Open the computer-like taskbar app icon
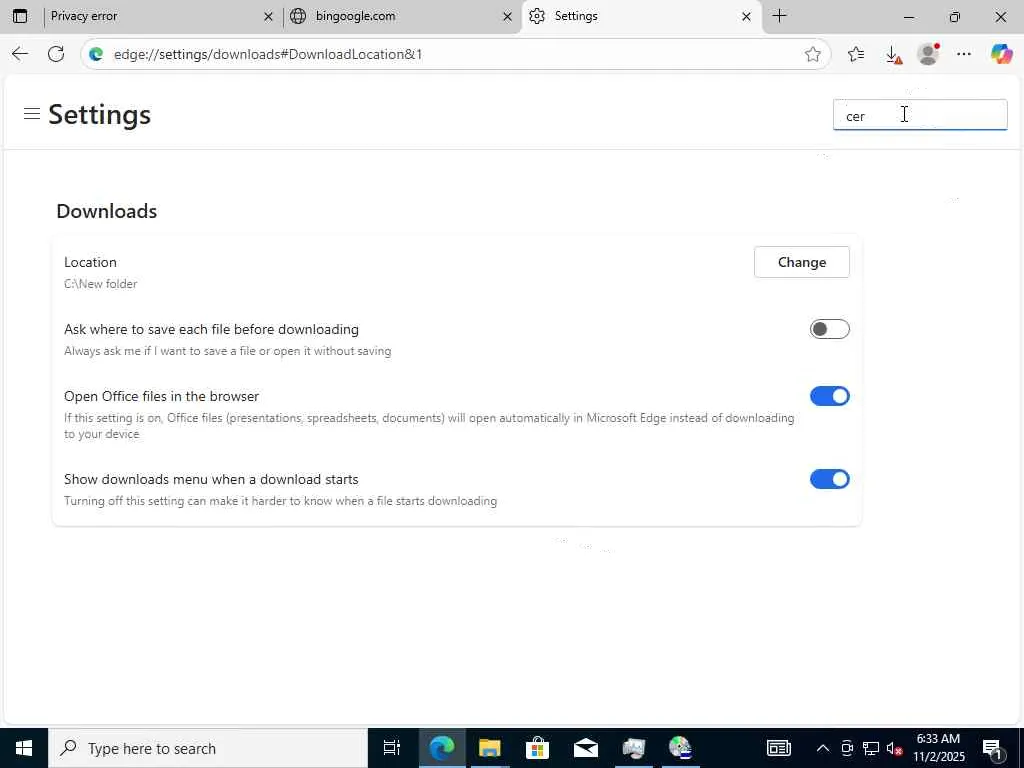This screenshot has width=1024, height=768. 633,748
